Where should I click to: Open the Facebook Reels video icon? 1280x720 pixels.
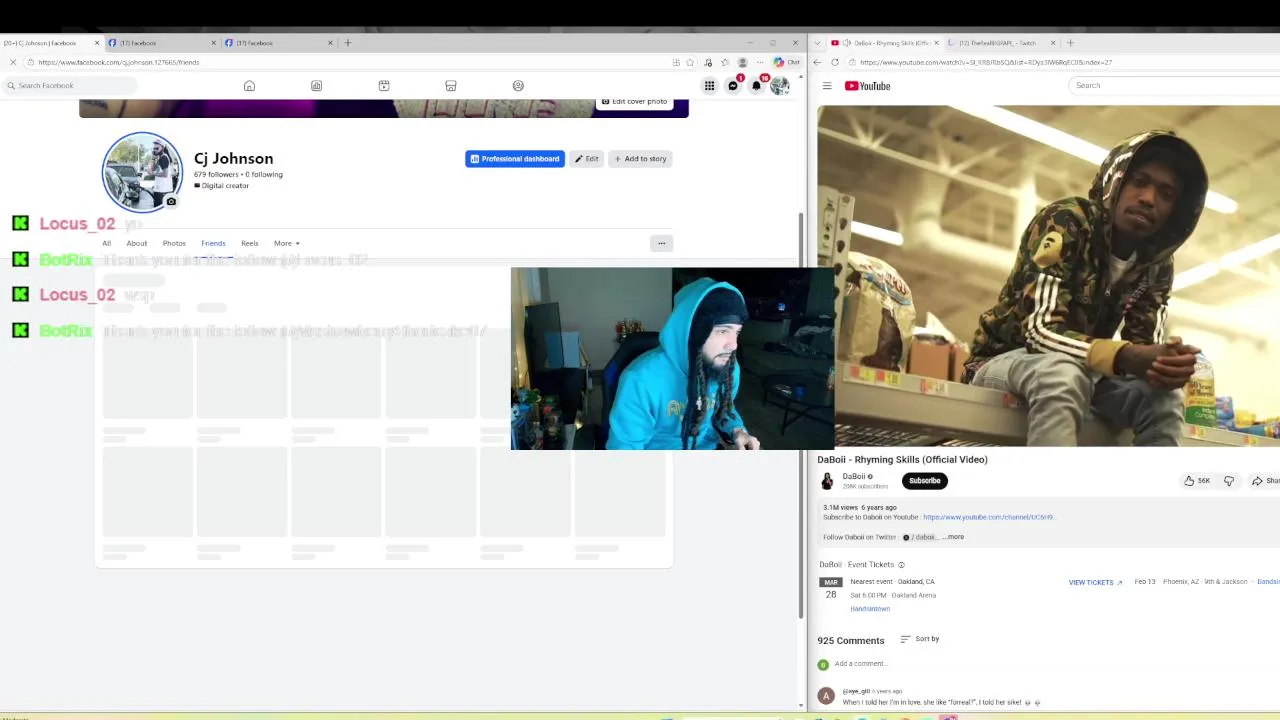[x=384, y=86]
